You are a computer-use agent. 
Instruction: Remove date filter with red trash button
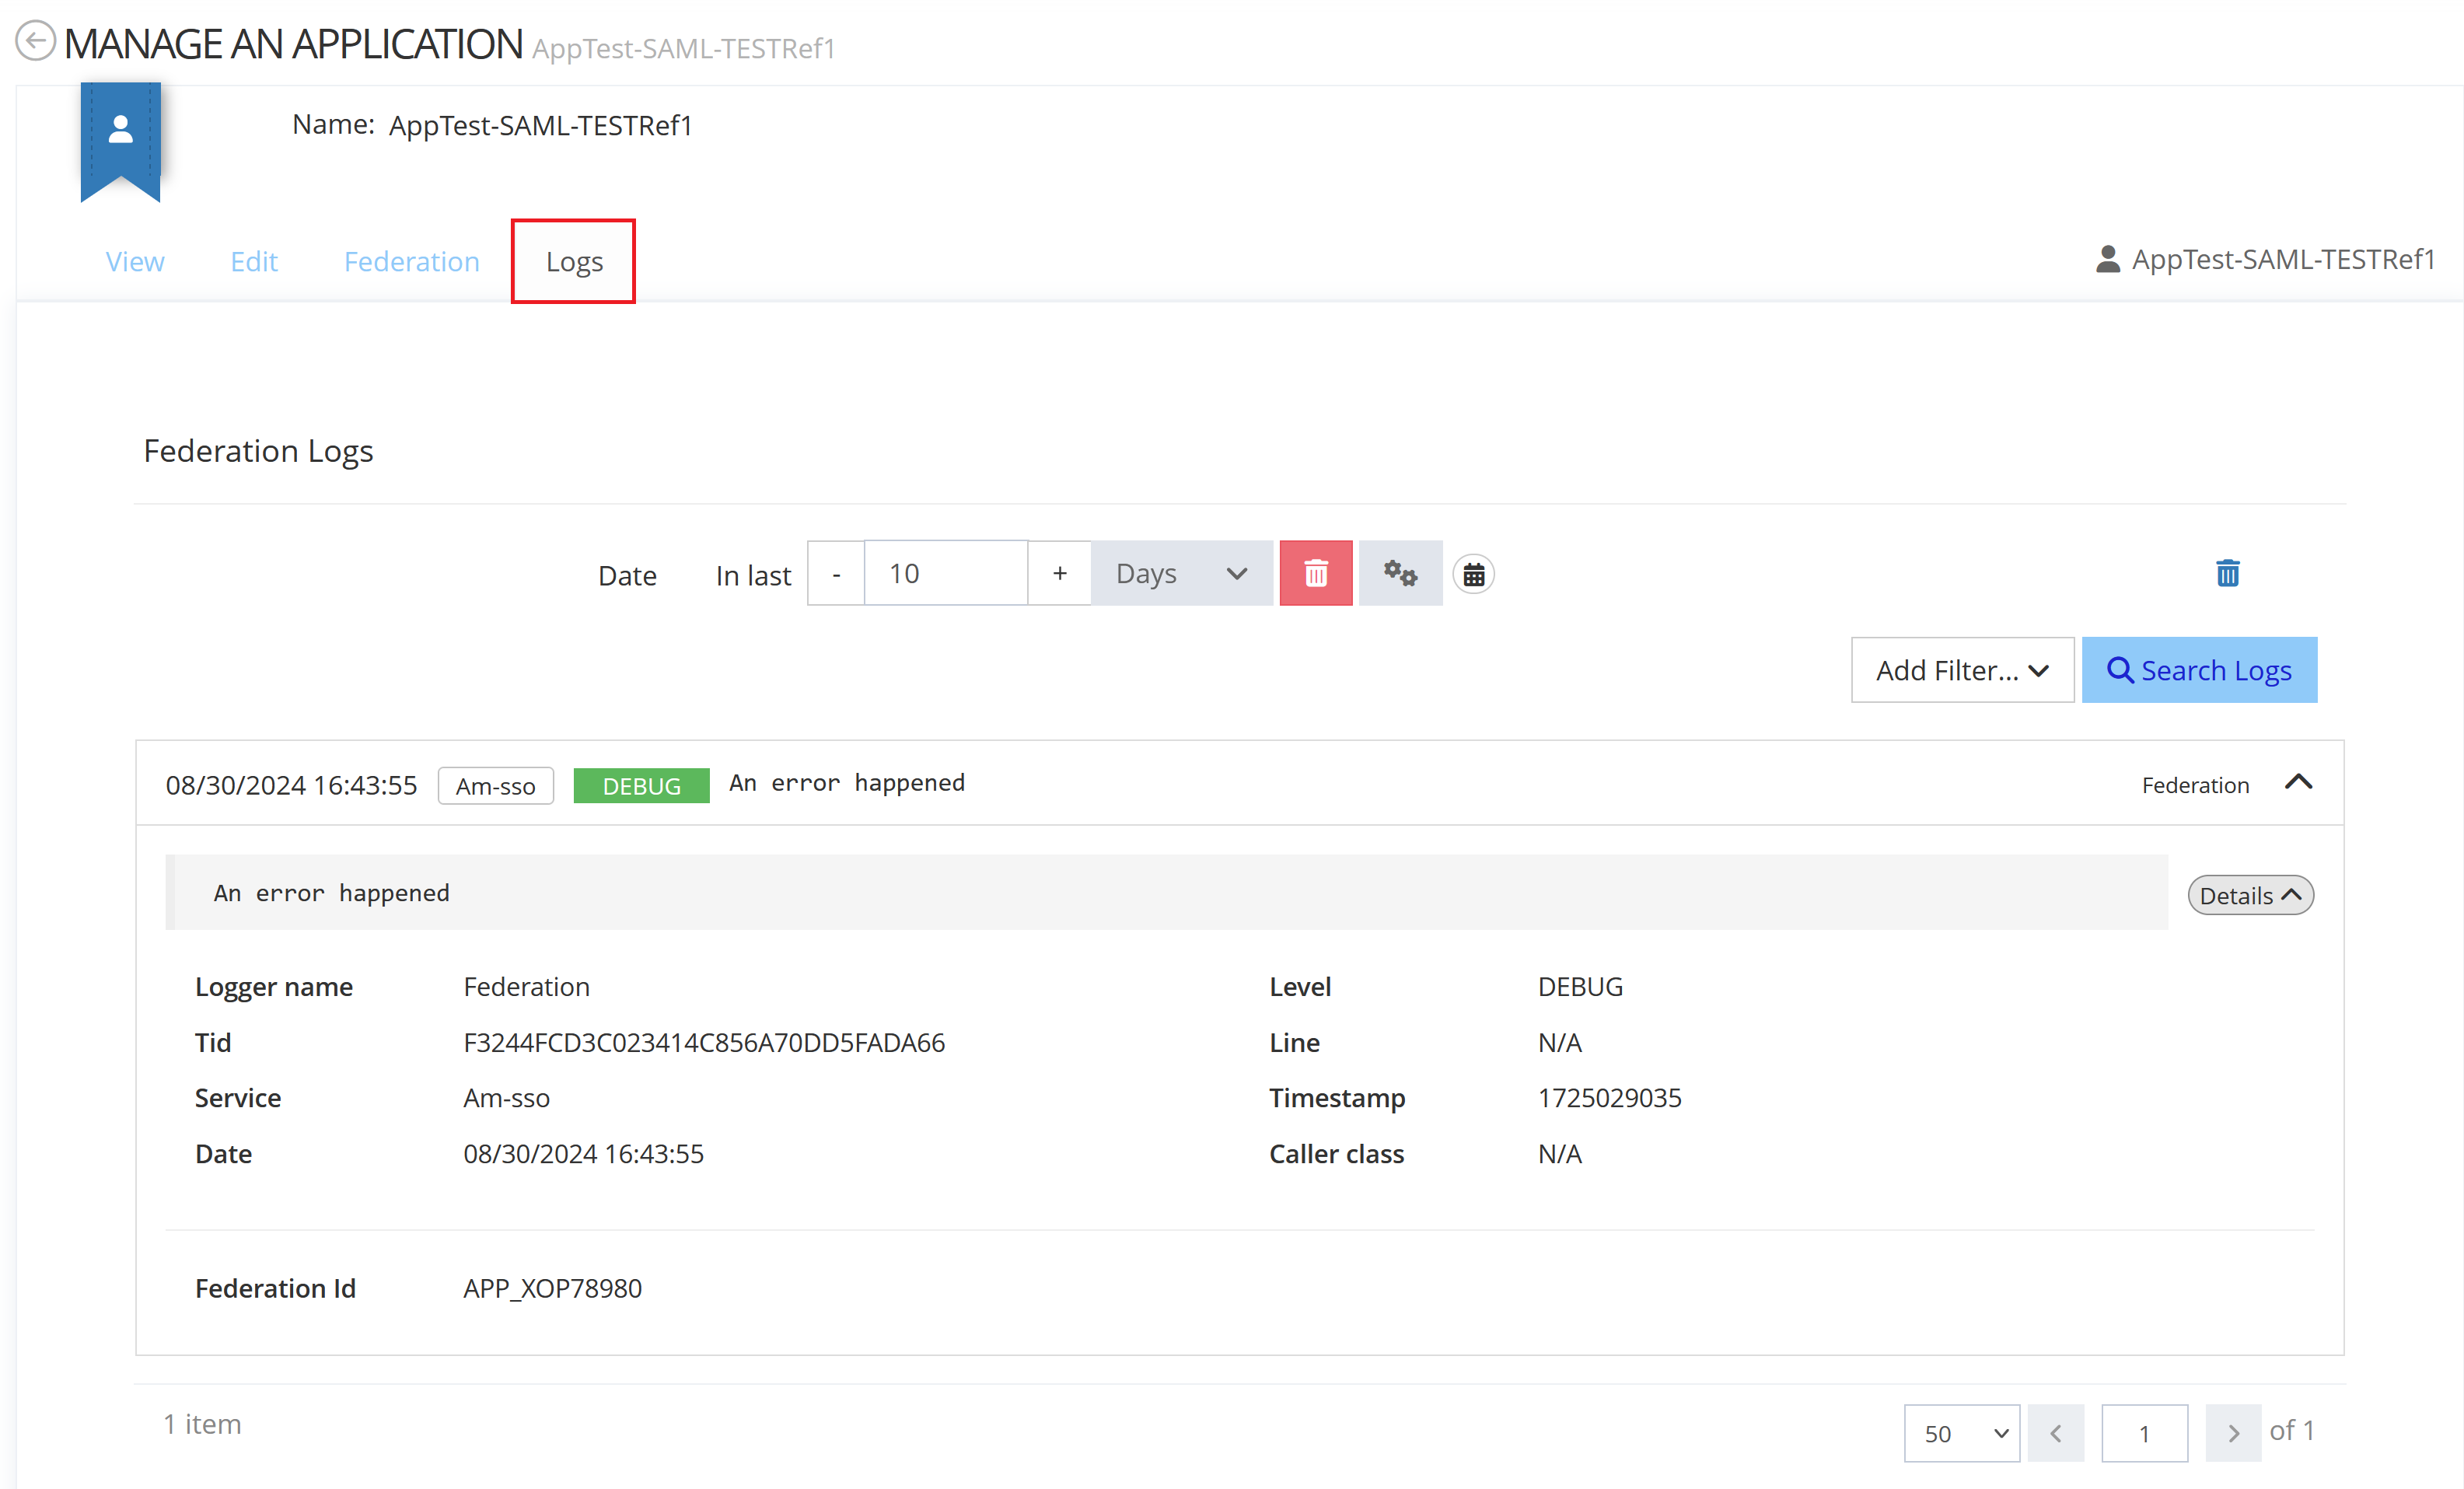(1315, 573)
